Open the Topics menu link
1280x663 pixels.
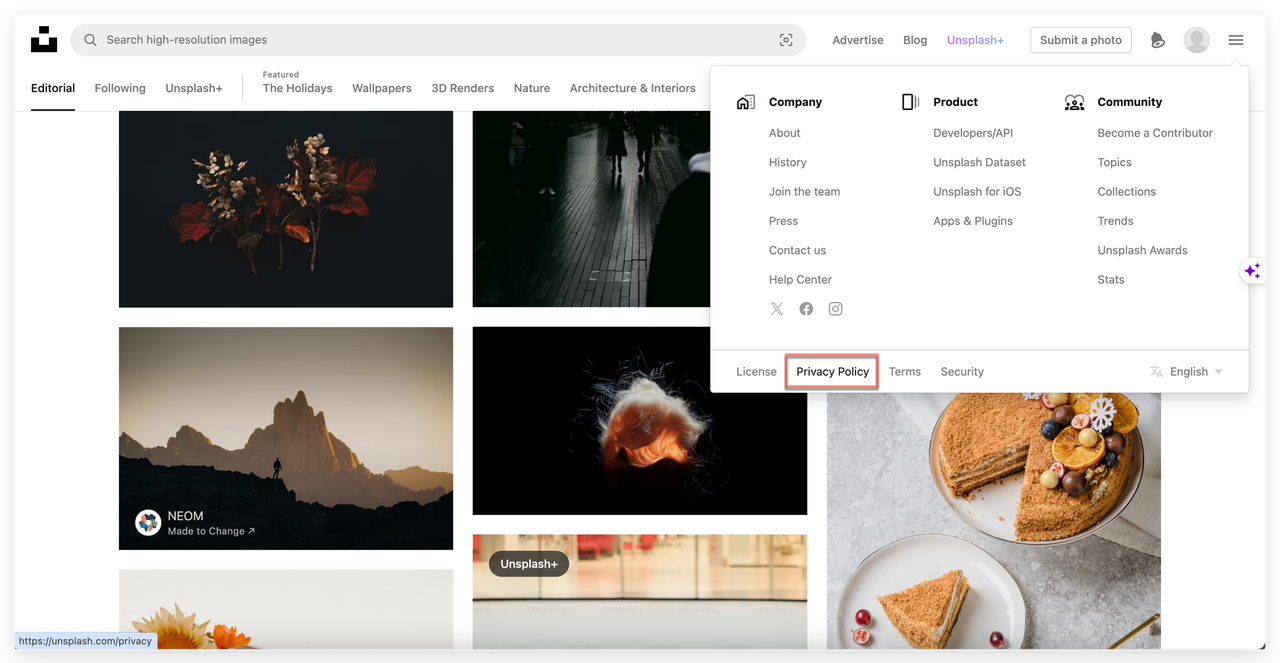(x=1114, y=162)
